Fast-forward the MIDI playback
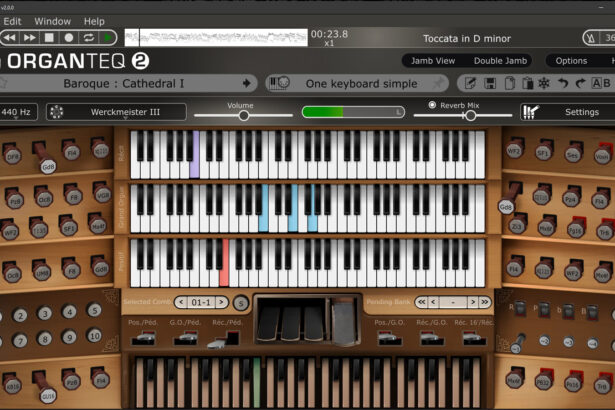Viewport: 615px width, 410px height. coord(30,38)
